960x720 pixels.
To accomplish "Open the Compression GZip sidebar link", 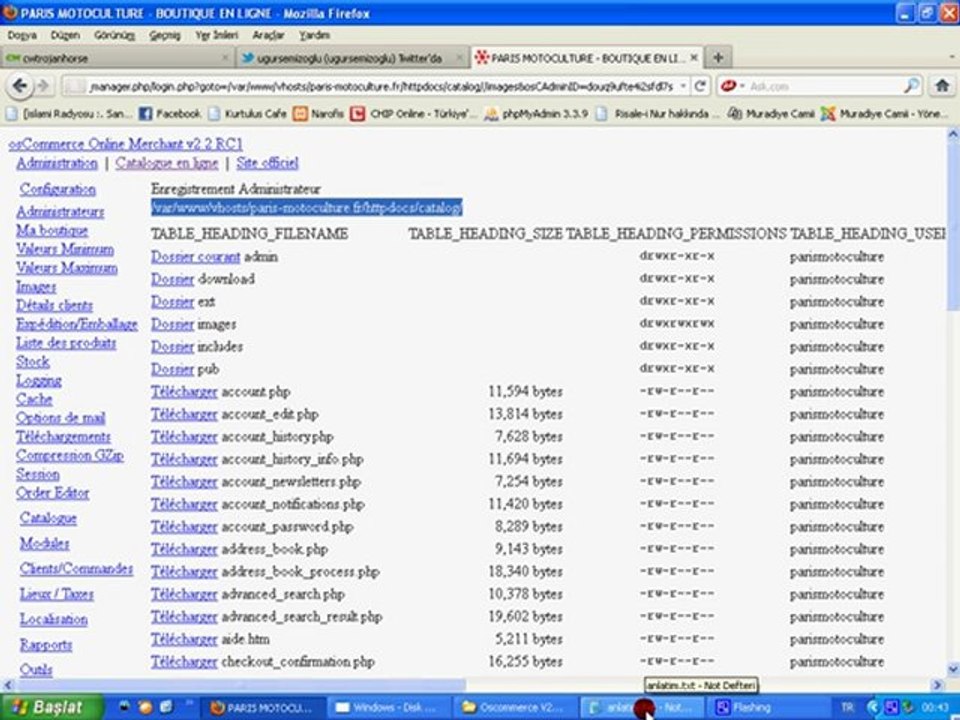I will (70, 456).
